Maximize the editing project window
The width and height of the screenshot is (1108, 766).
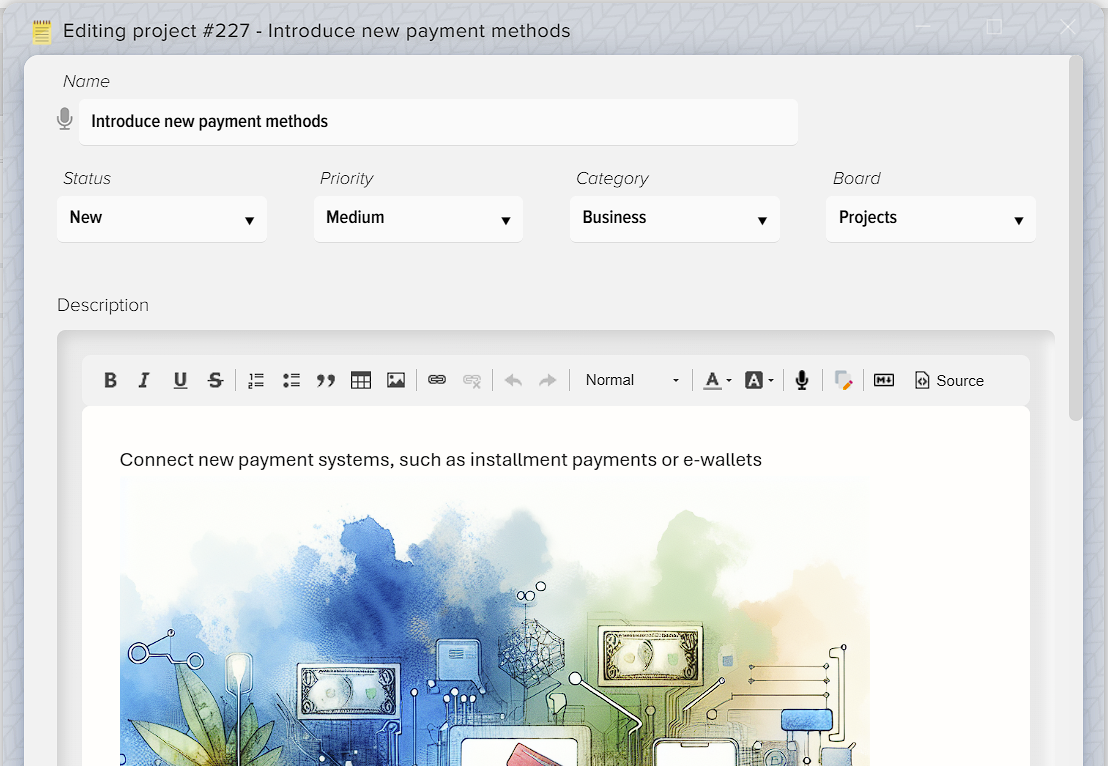pos(994,27)
